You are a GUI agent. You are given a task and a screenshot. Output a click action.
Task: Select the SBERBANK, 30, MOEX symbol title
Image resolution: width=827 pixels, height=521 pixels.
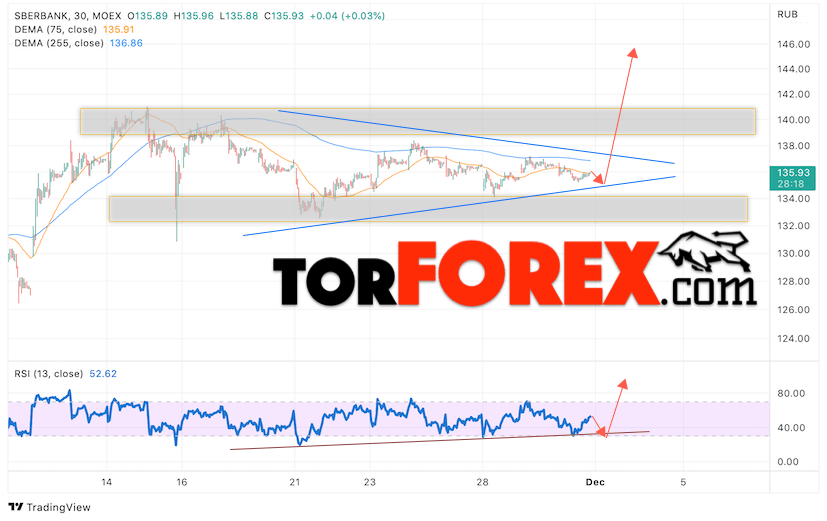(x=68, y=16)
